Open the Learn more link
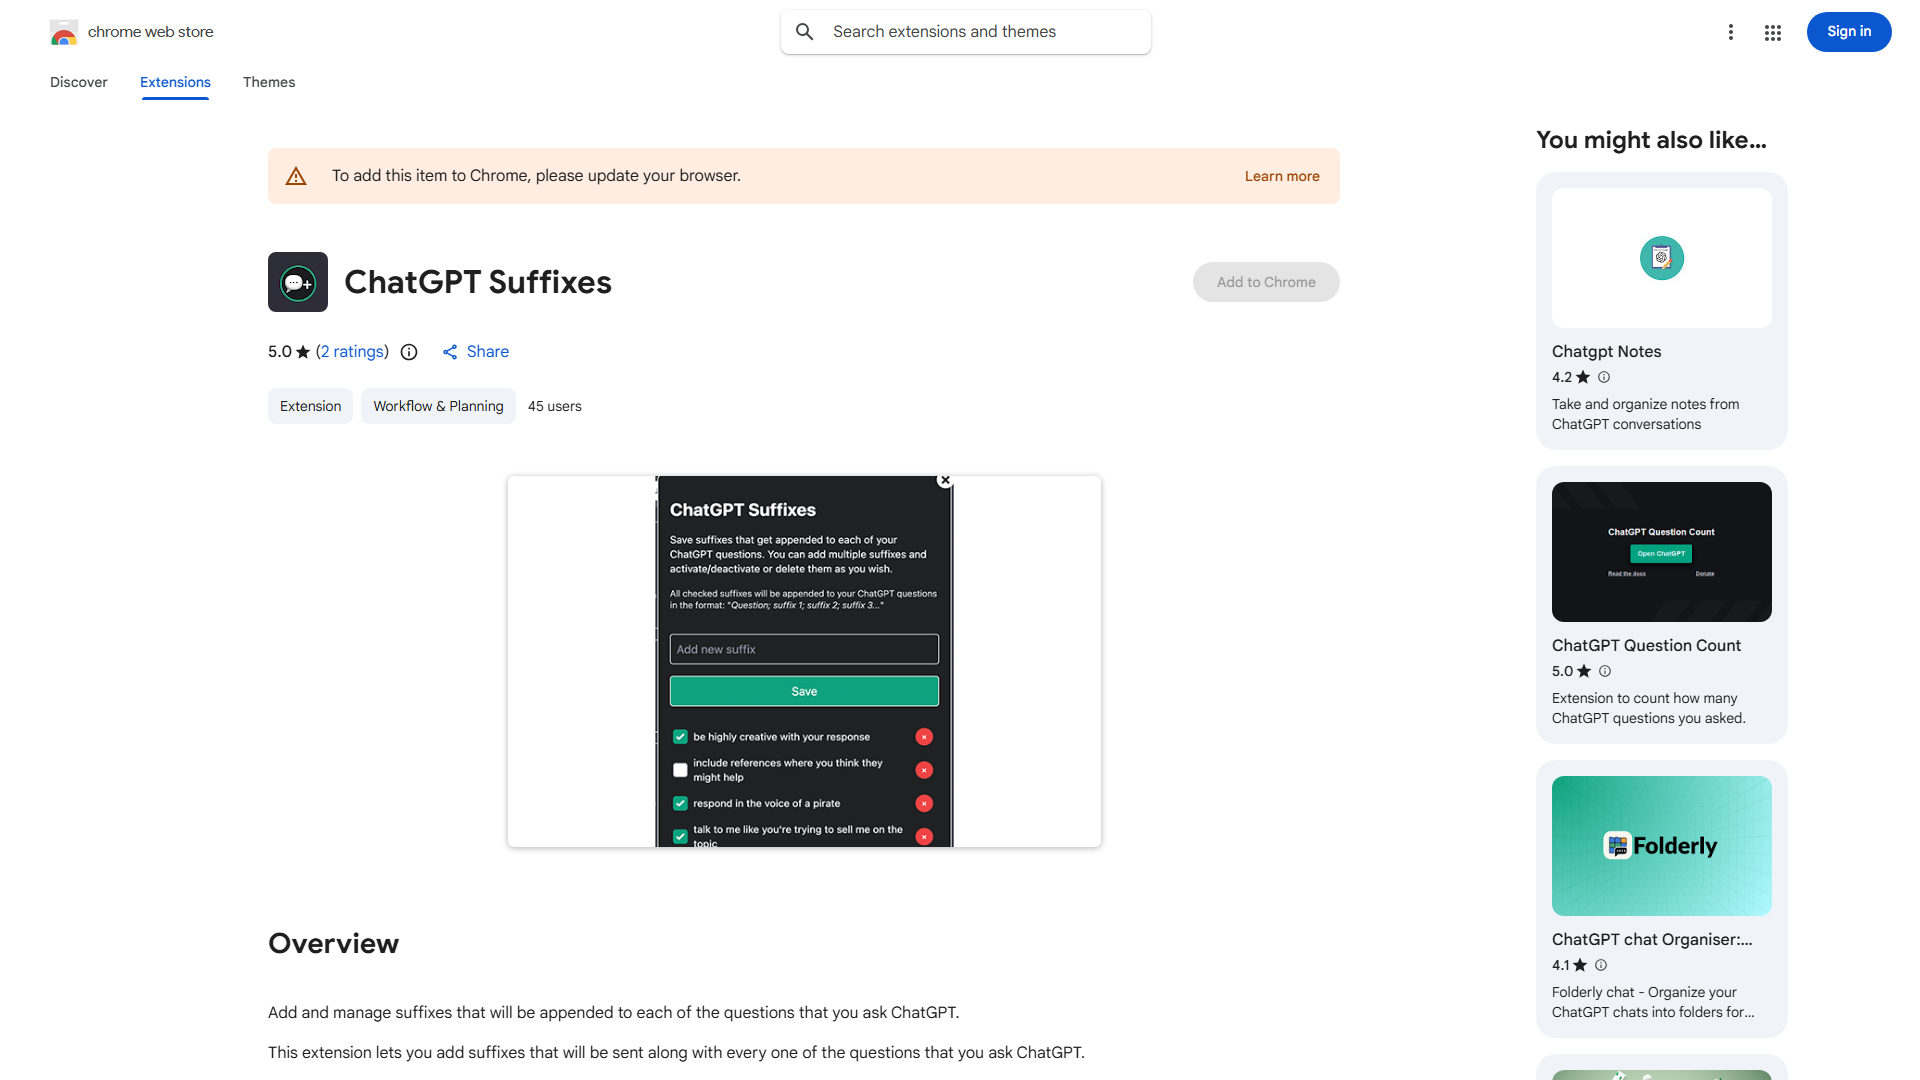Screen dimensions: 1920x1080 coord(1282,176)
